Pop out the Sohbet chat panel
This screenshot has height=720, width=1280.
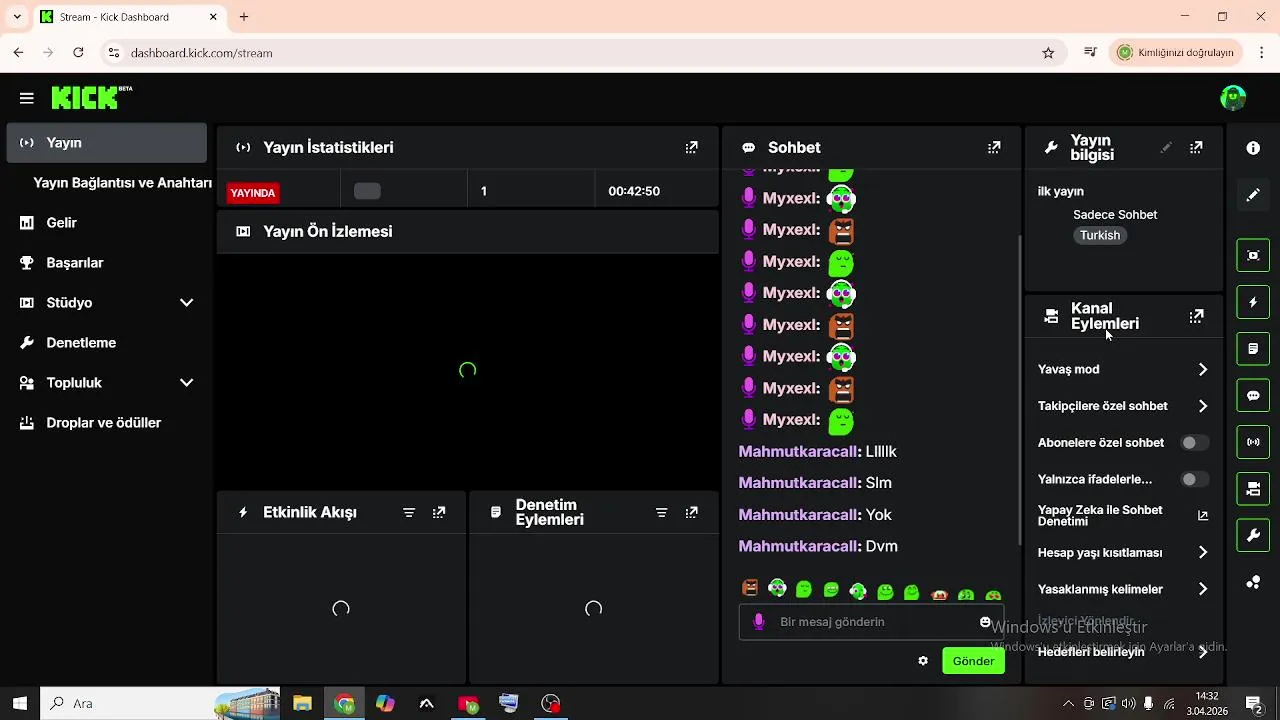pyautogui.click(x=994, y=147)
